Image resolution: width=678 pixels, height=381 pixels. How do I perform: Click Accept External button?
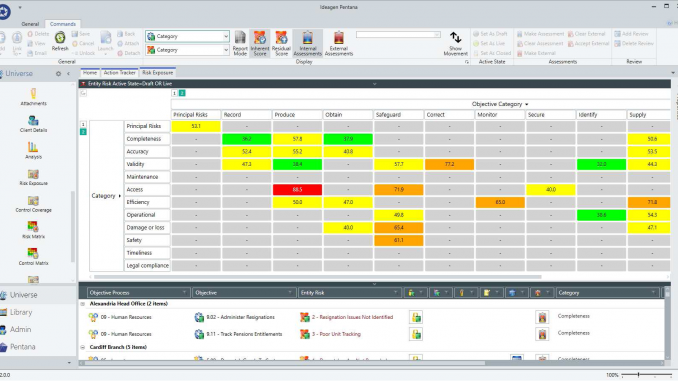pyautogui.click(x=588, y=43)
